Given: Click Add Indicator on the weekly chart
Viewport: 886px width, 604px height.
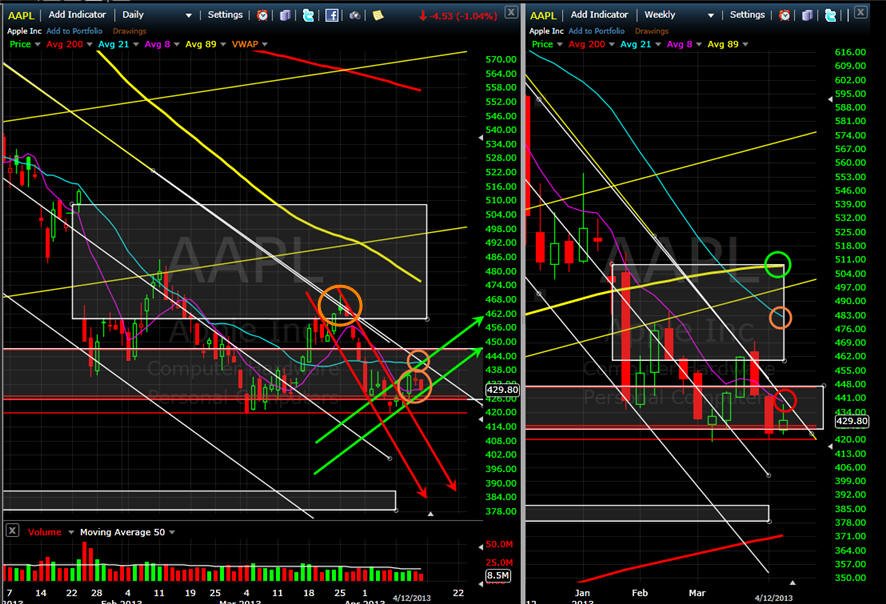Looking at the screenshot, I should (599, 15).
